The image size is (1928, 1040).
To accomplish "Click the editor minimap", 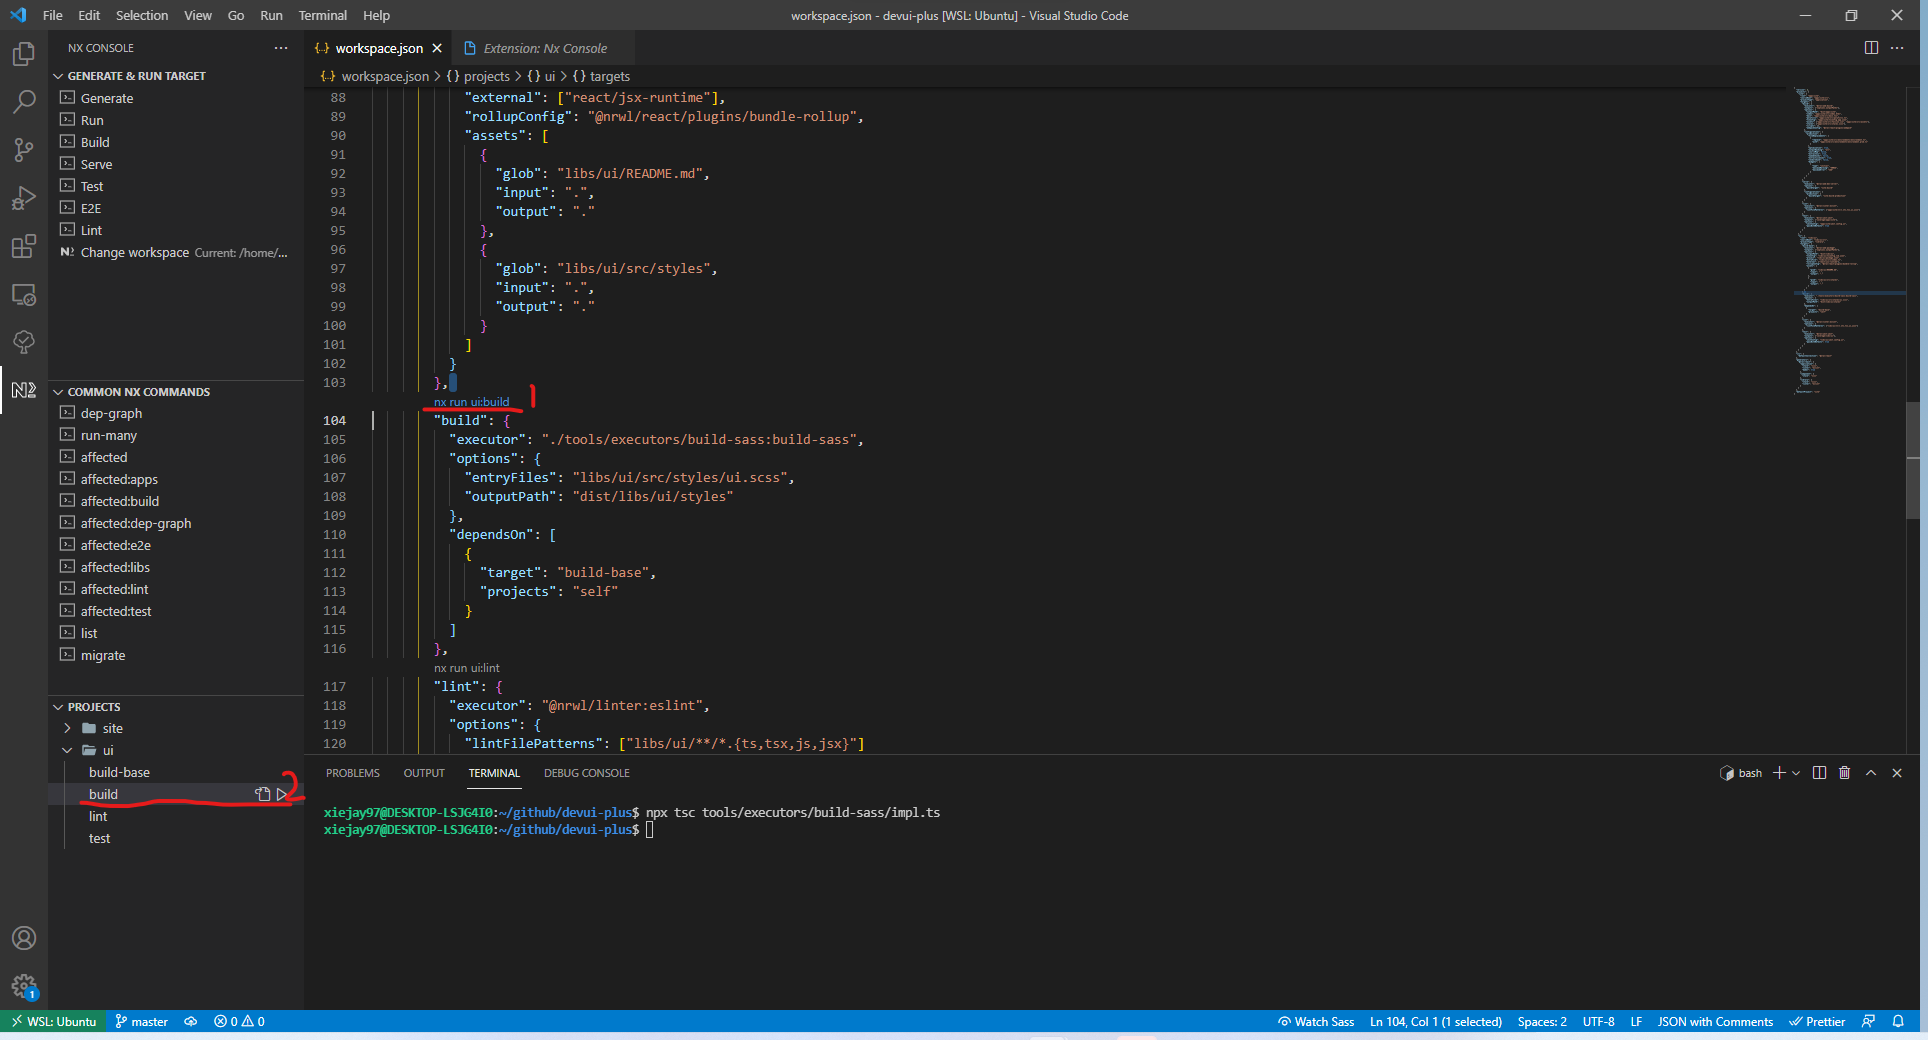I will pyautogui.click(x=1848, y=240).
